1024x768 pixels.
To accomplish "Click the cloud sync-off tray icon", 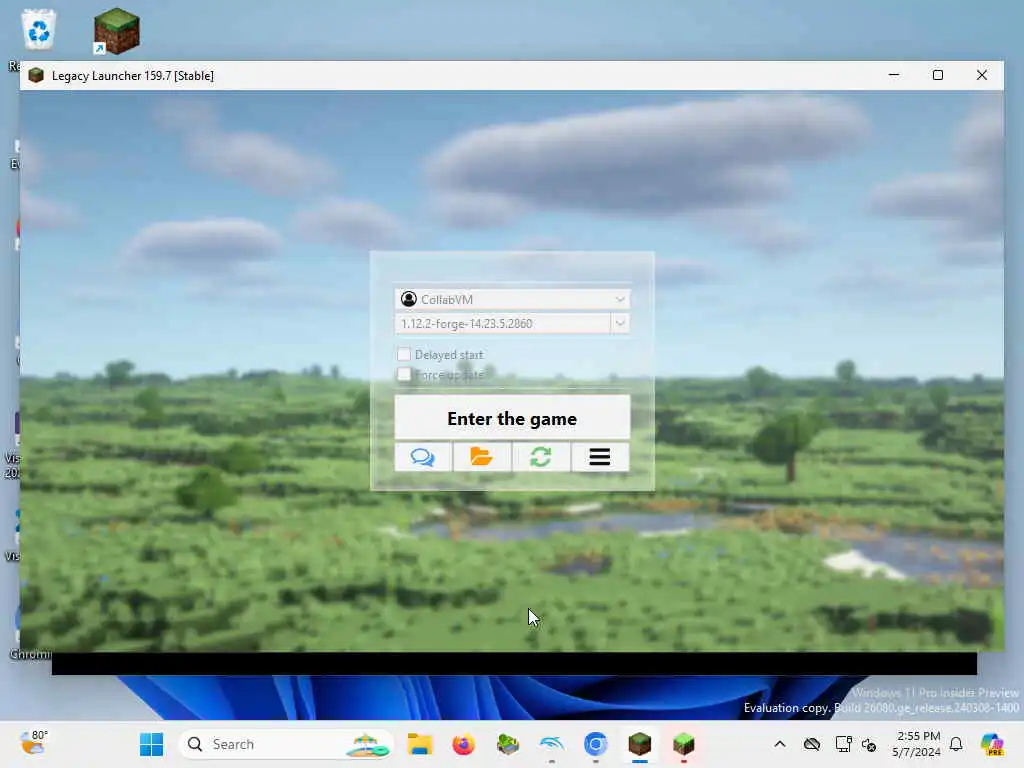I will pyautogui.click(x=812, y=744).
